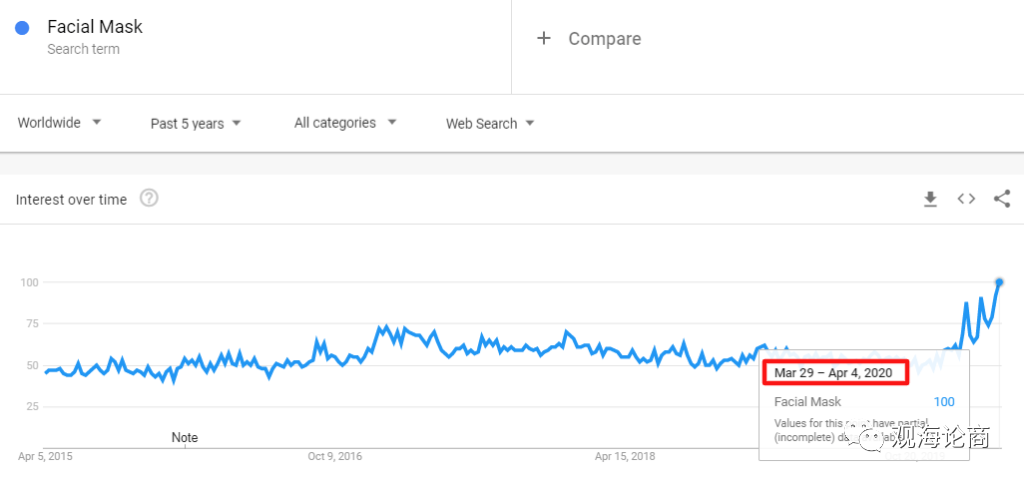This screenshot has height=482, width=1024.
Task: Open the All categories dropdown
Action: click(x=345, y=123)
